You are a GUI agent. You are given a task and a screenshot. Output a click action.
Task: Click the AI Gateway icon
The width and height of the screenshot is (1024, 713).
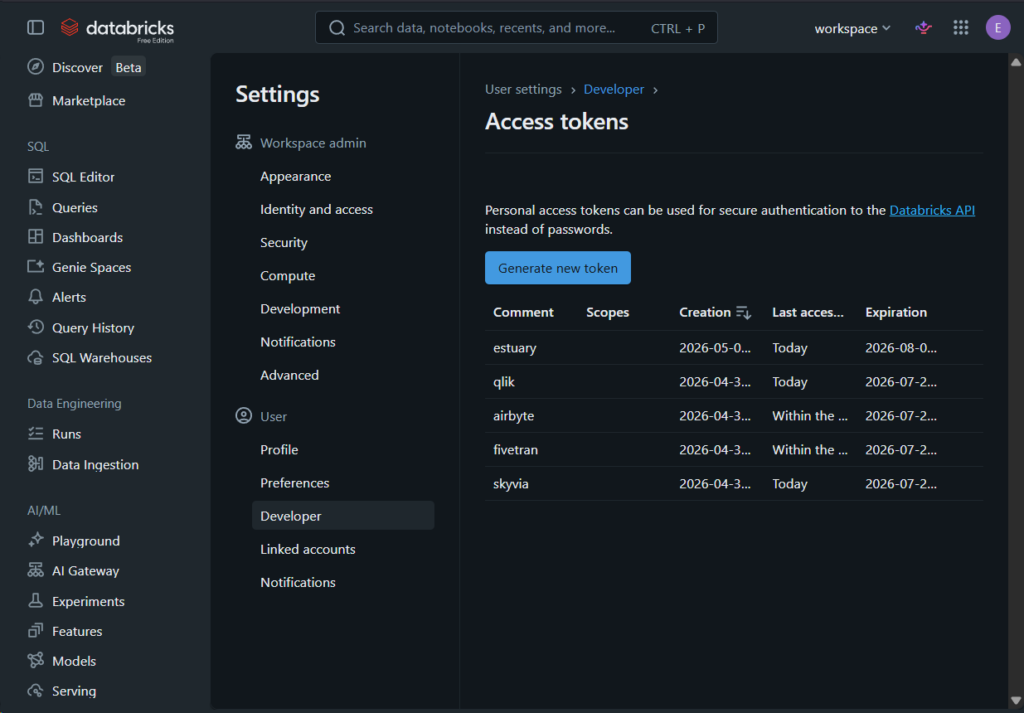pos(35,571)
